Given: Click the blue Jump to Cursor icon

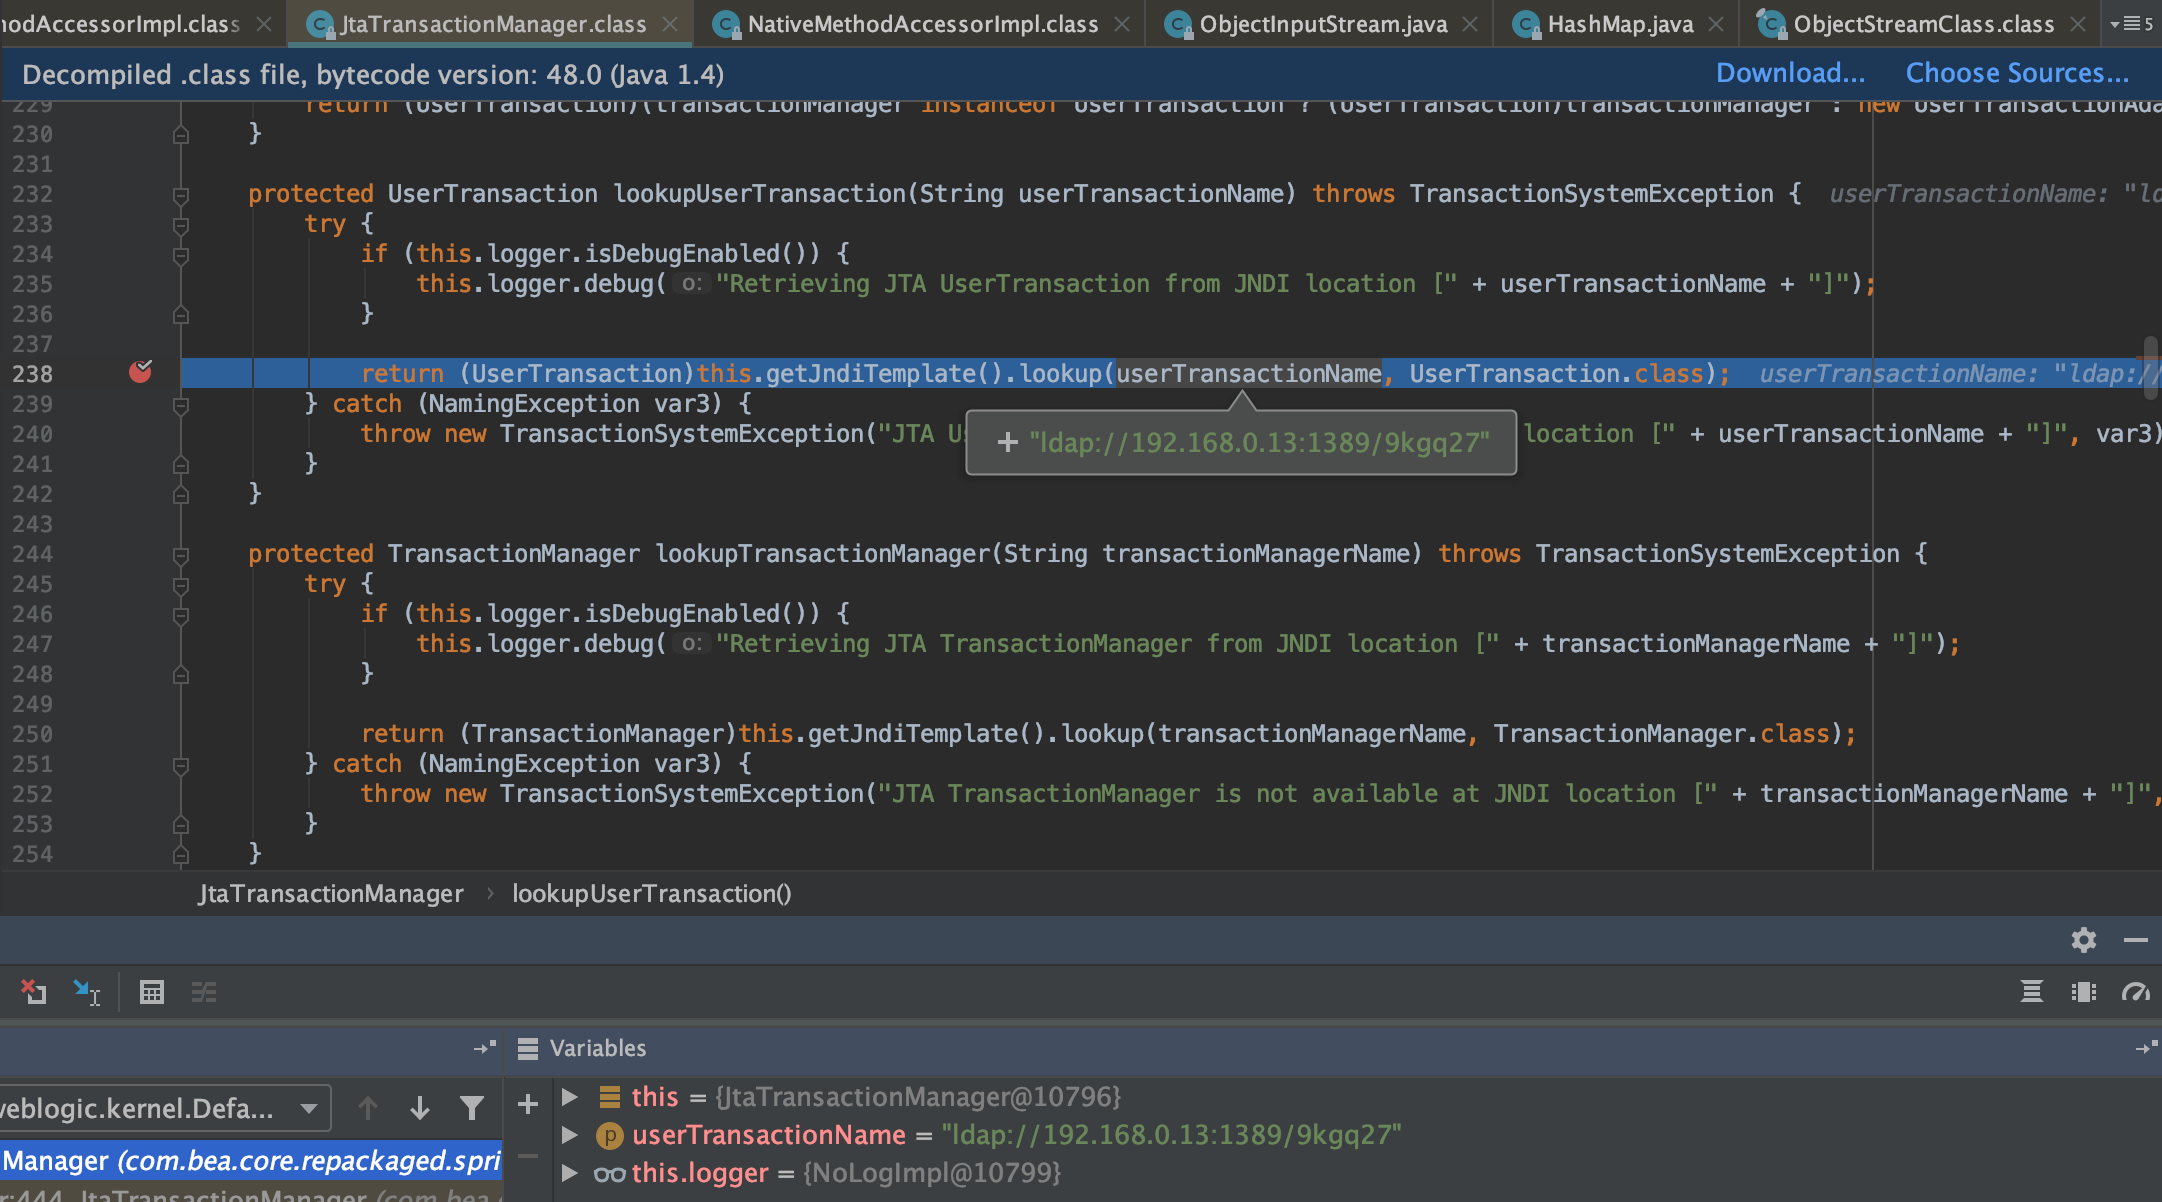Looking at the screenshot, I should point(86,992).
